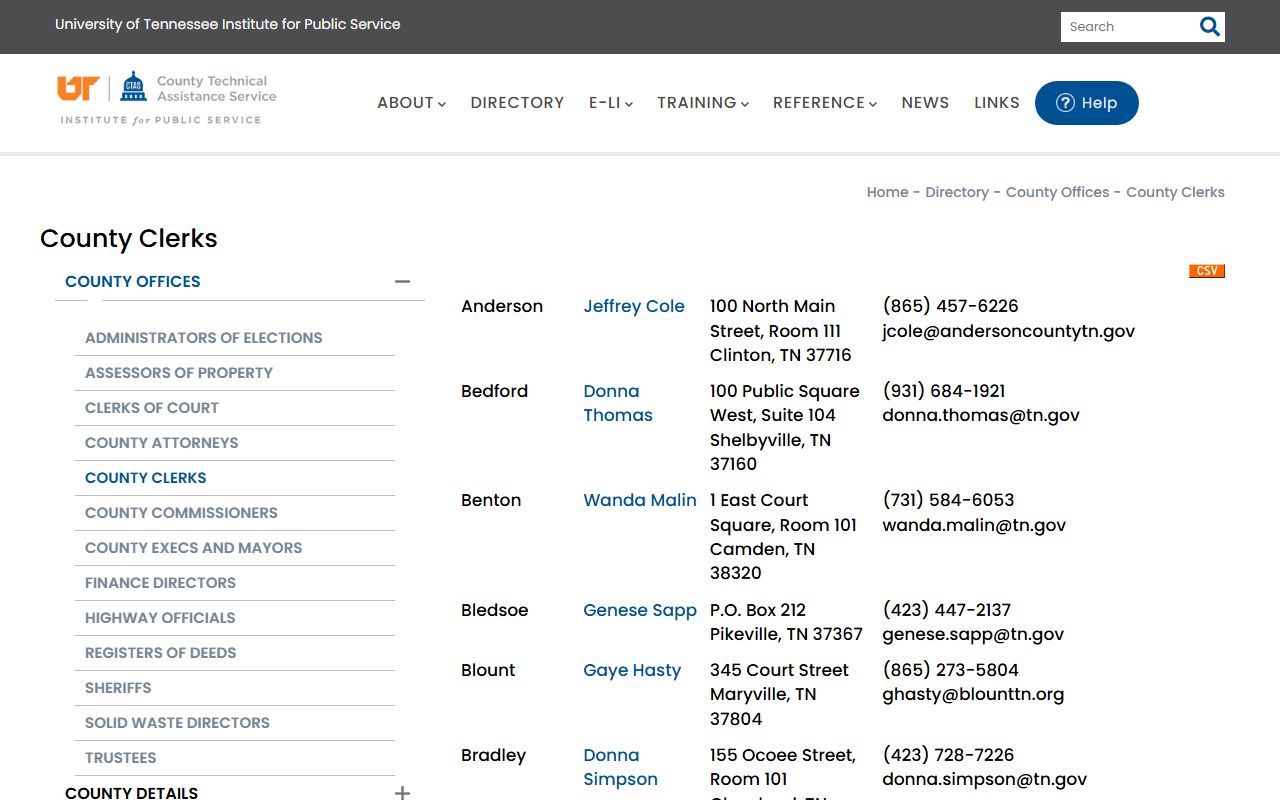Open County Commissioners sidebar item
1280x800 pixels.
(x=181, y=513)
